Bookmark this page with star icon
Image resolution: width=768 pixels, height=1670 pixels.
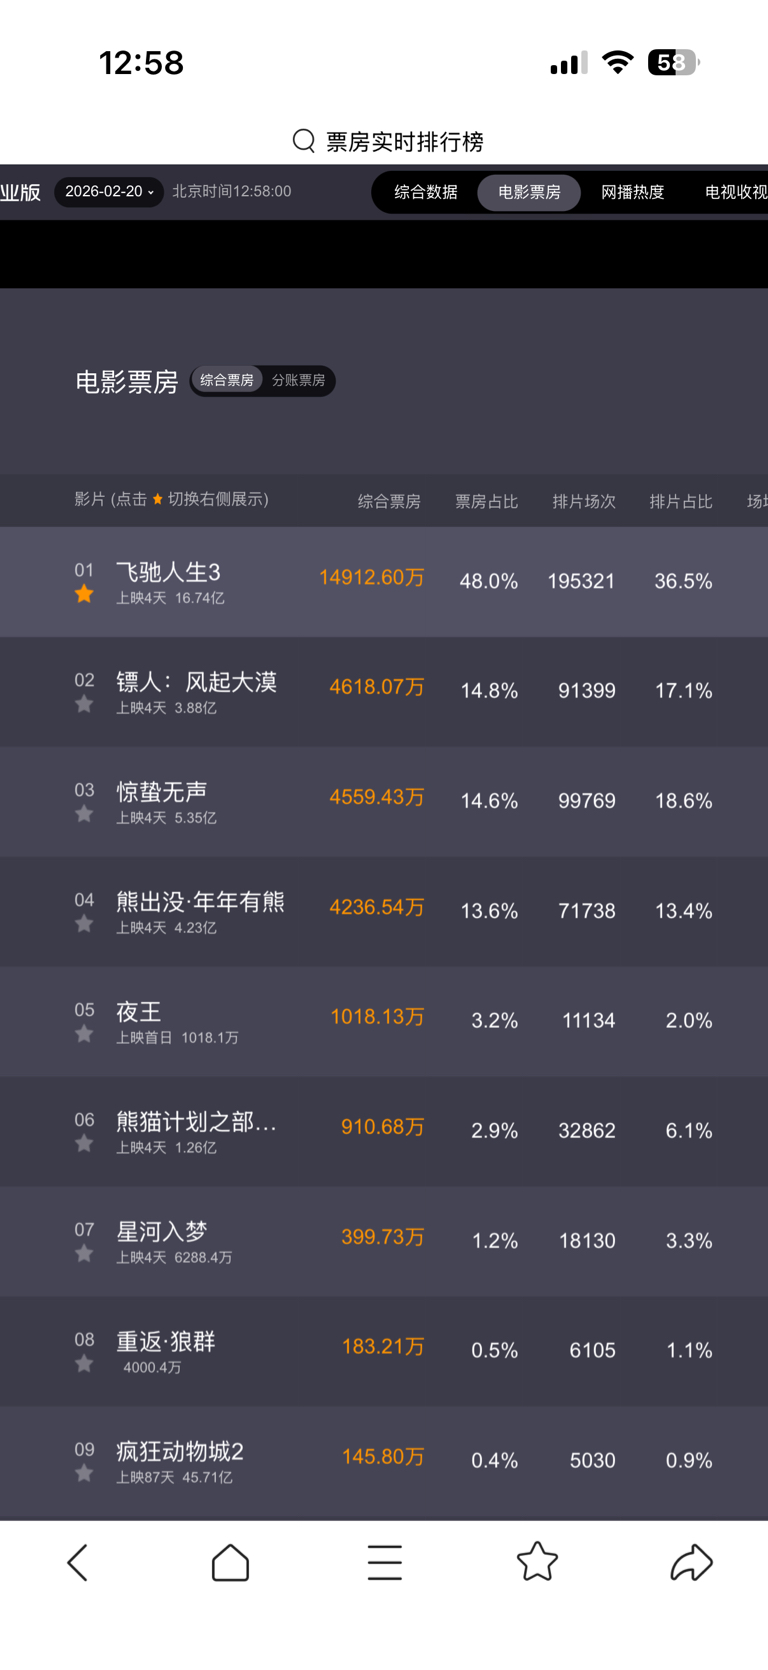click(x=537, y=1561)
